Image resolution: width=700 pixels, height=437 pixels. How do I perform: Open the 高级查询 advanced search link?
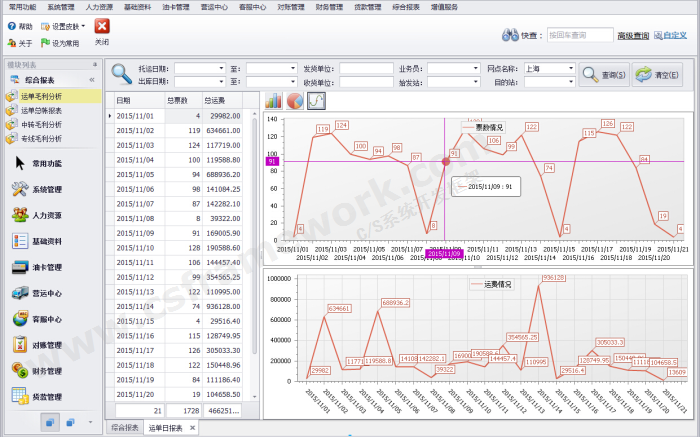click(632, 35)
